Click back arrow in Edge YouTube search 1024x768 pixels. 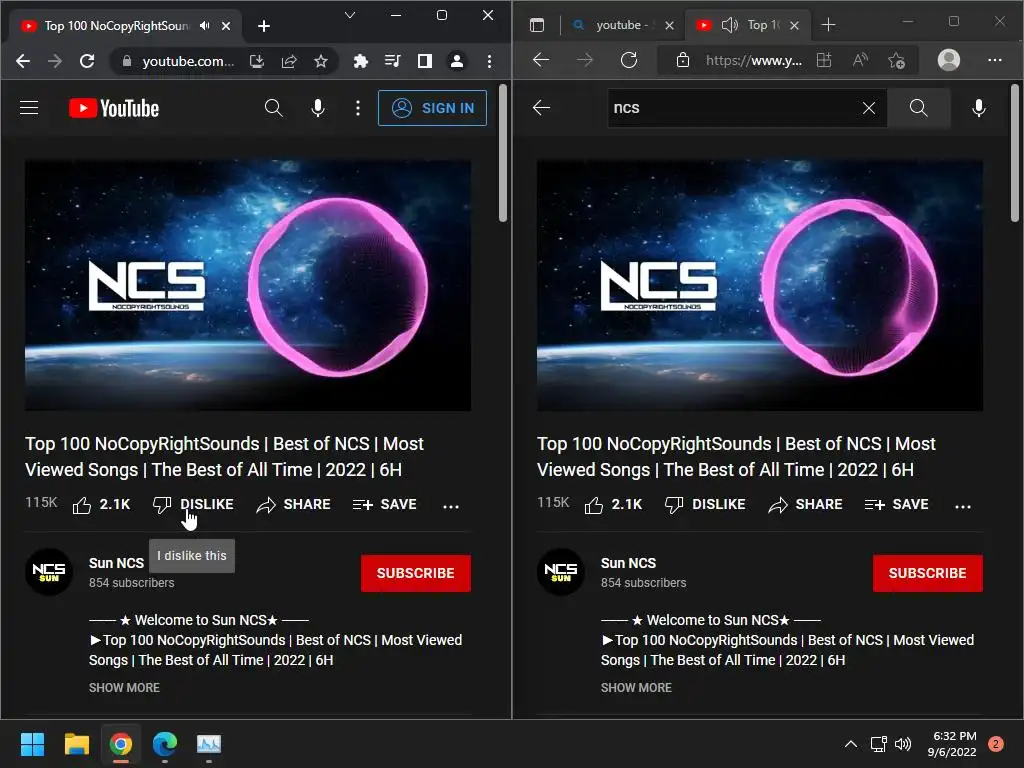[x=541, y=108]
